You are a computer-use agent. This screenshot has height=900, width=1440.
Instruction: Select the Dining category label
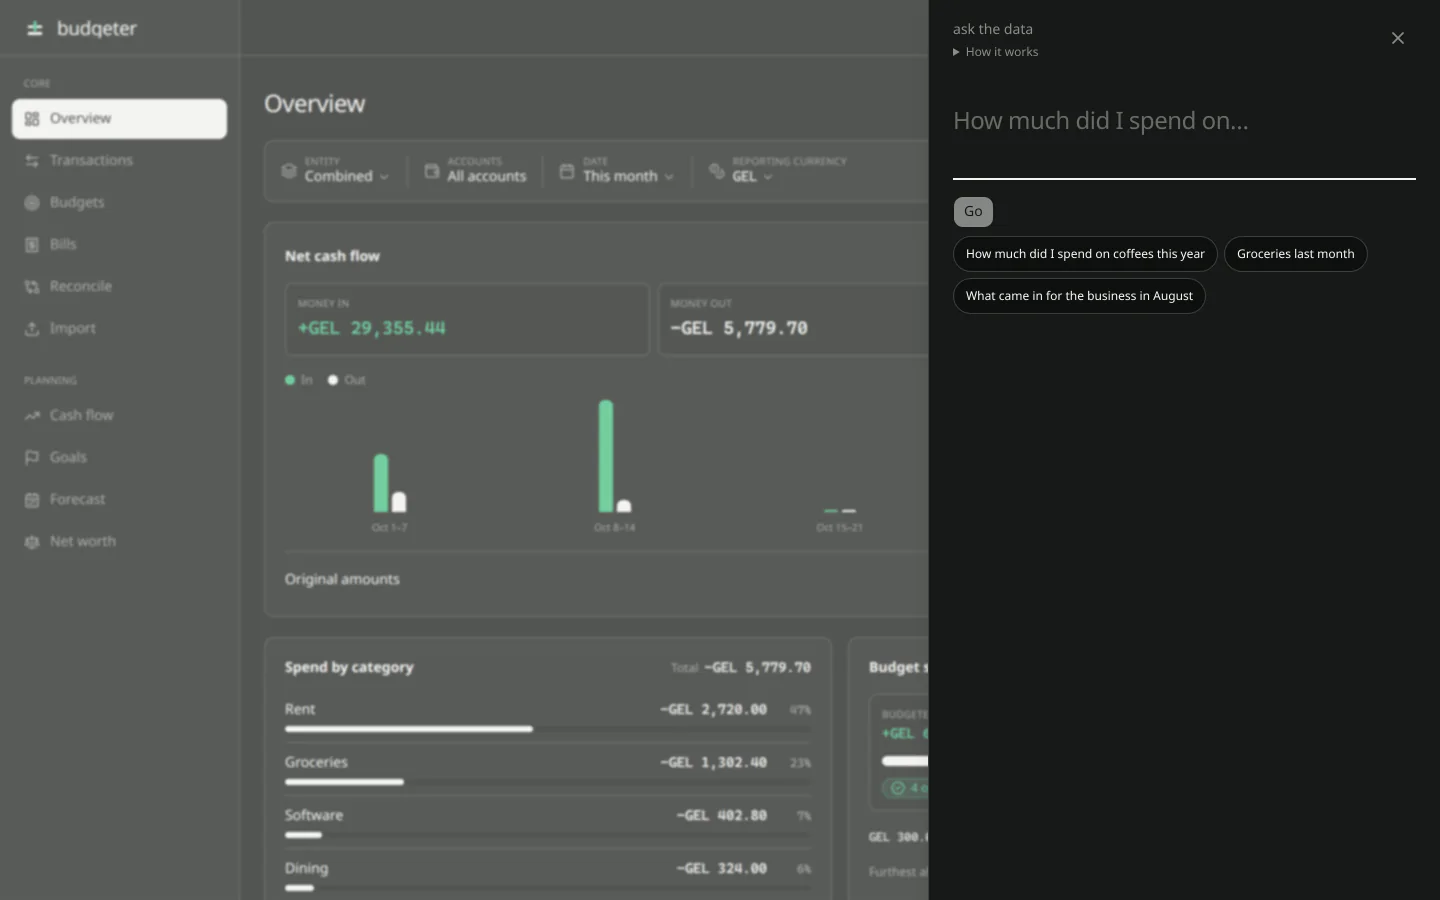point(306,869)
